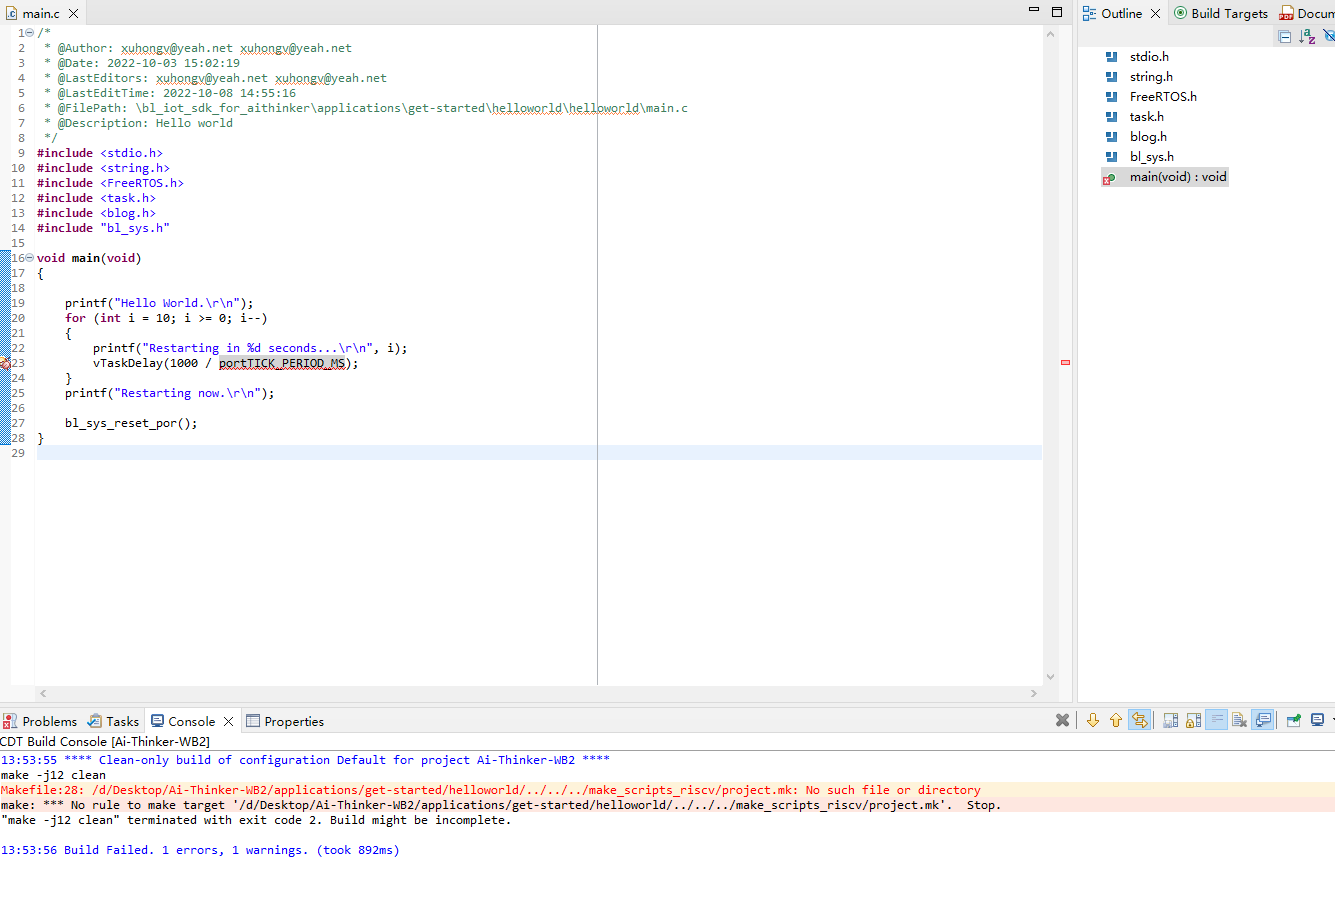Click the include icon beside stdio.h
Screen dimensions: 1335x898
pos(1111,57)
